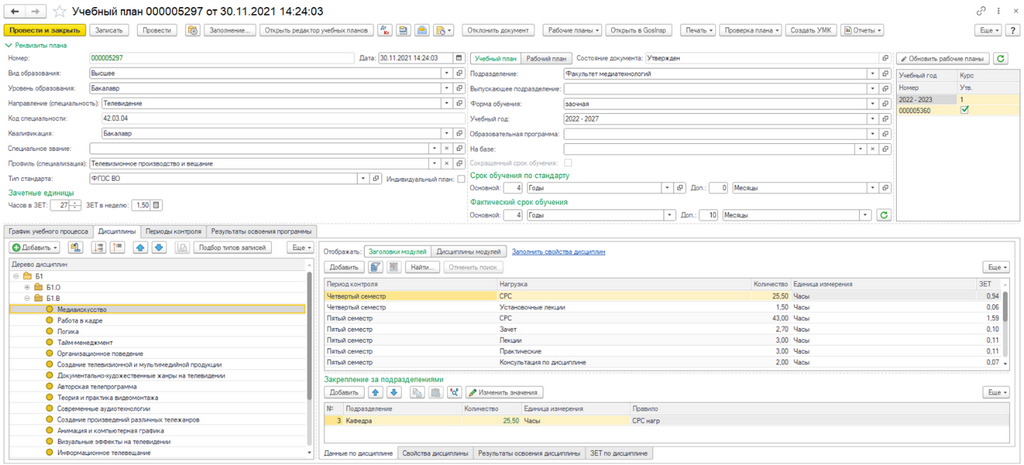Open the Учебный год dropdown
This screenshot has width=1024, height=465.
(873, 119)
